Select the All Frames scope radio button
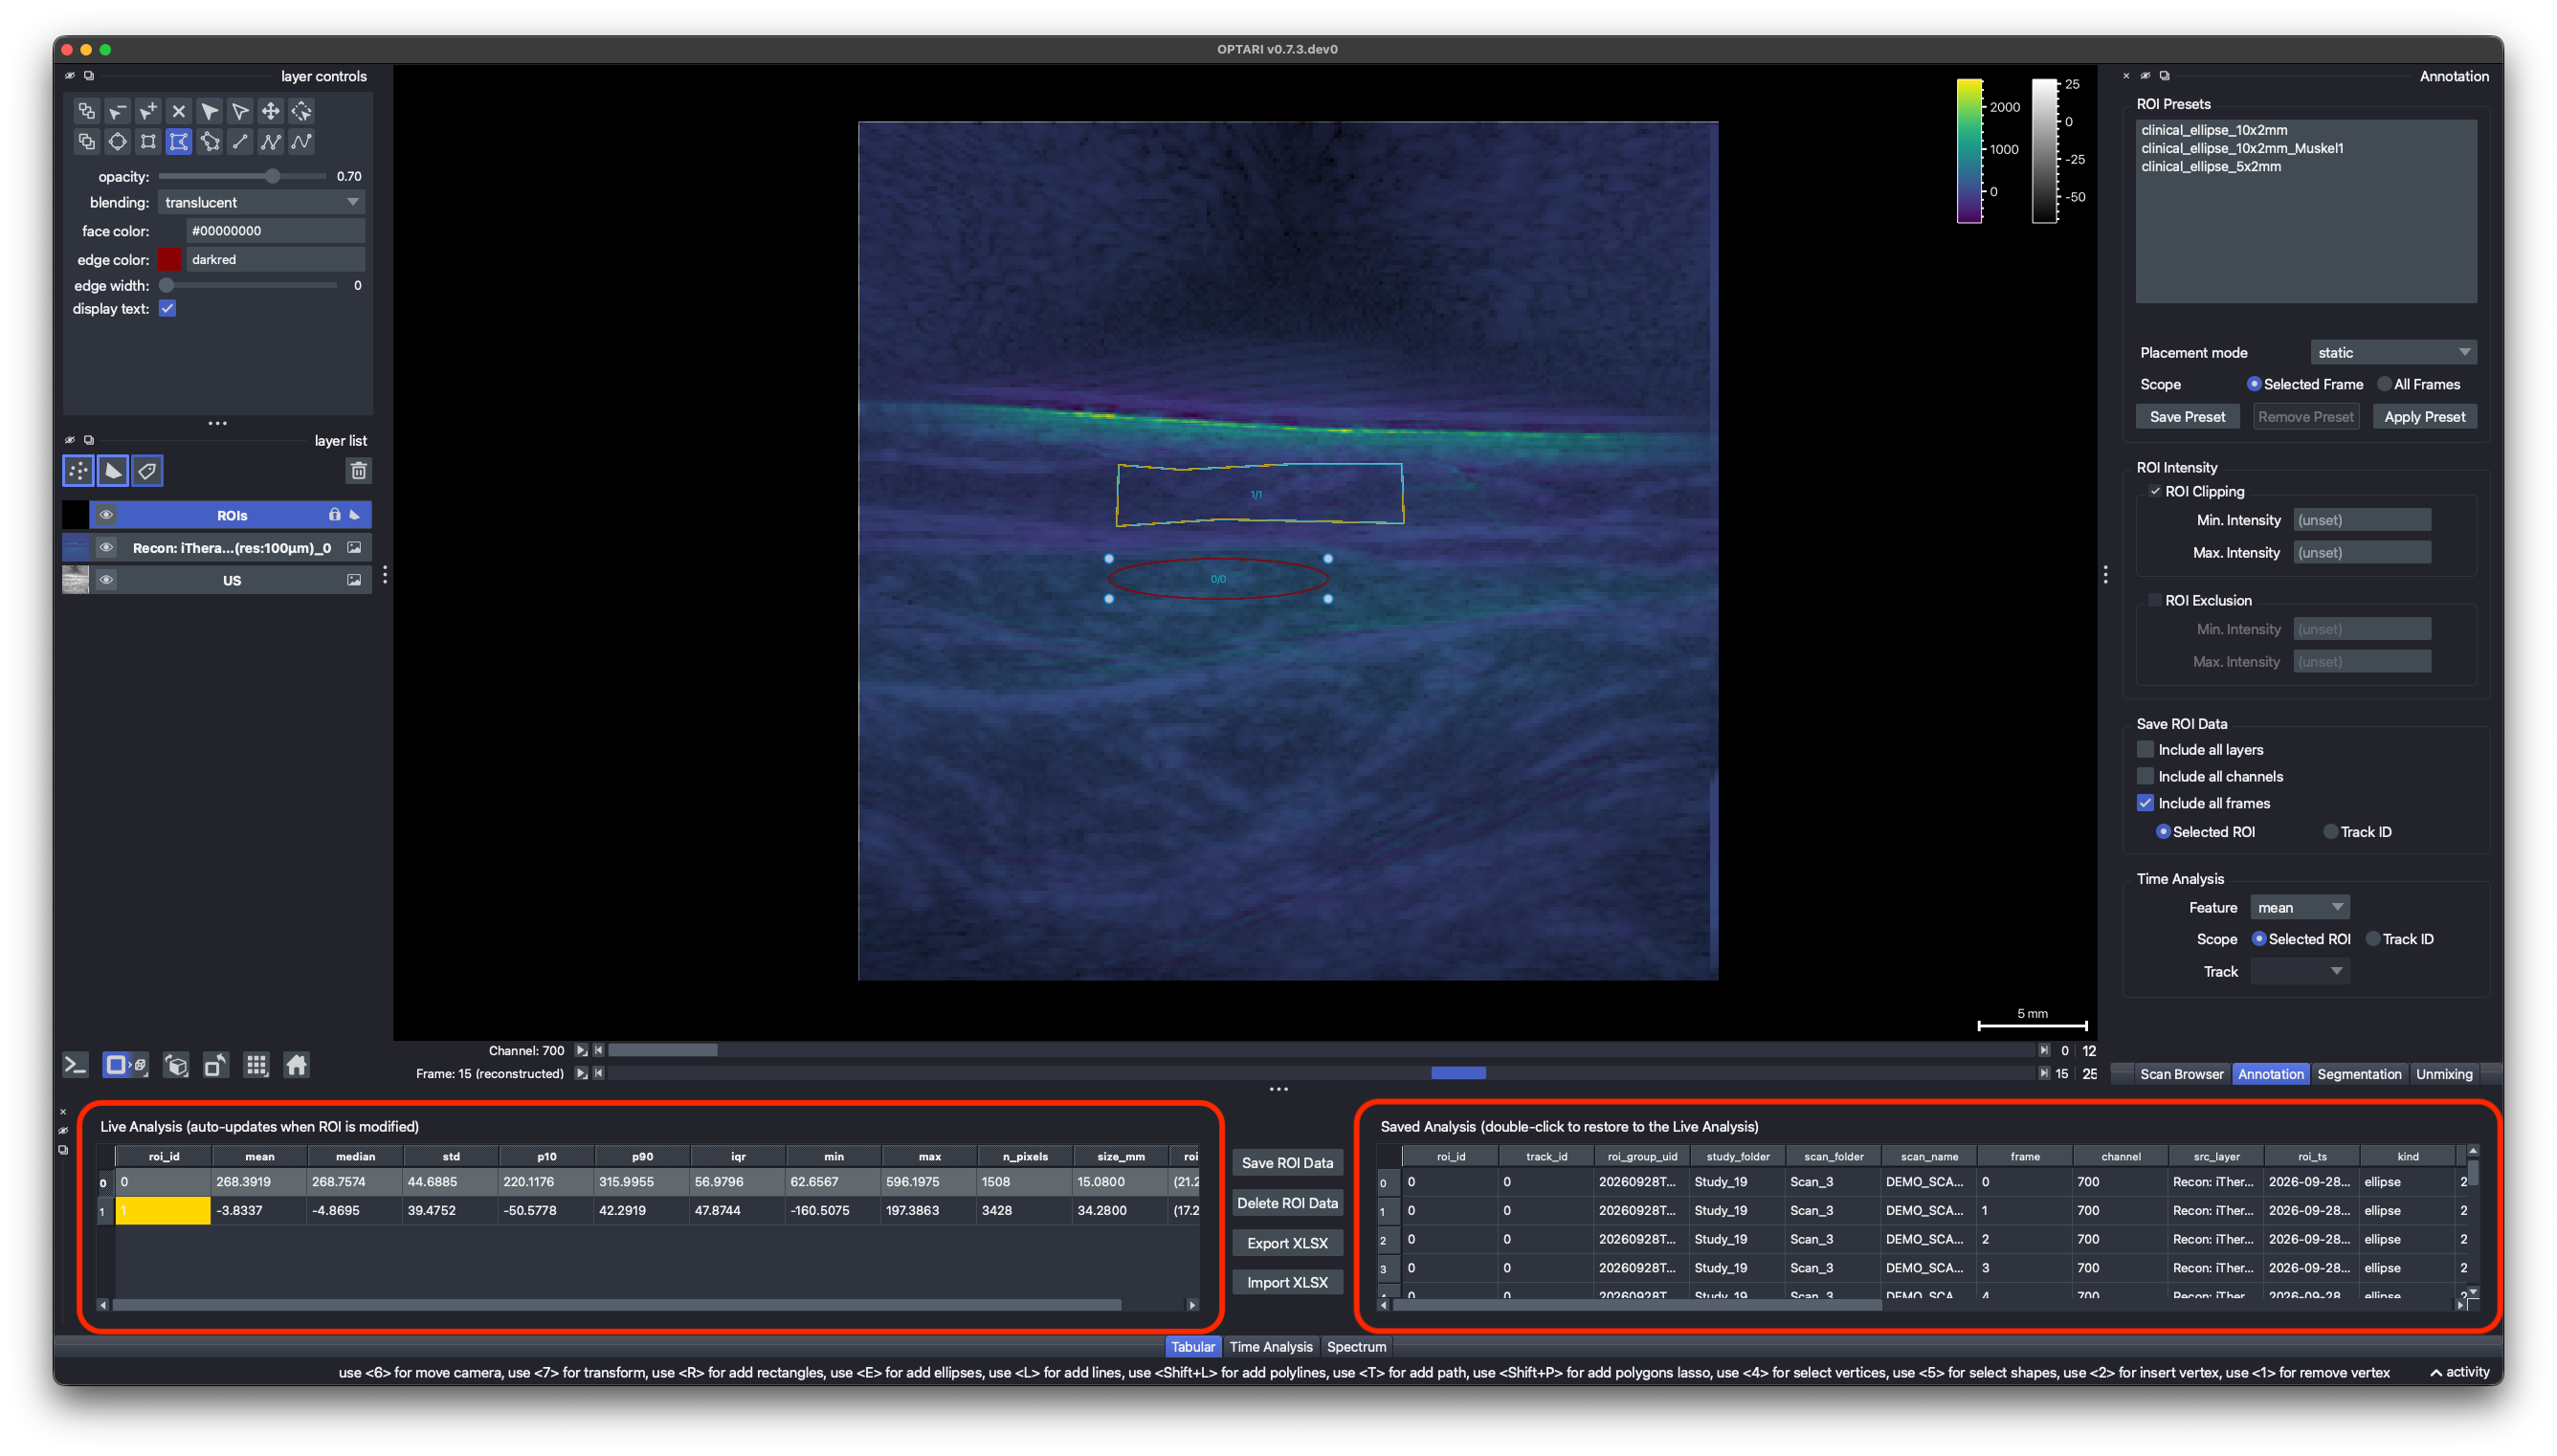 (2384, 384)
